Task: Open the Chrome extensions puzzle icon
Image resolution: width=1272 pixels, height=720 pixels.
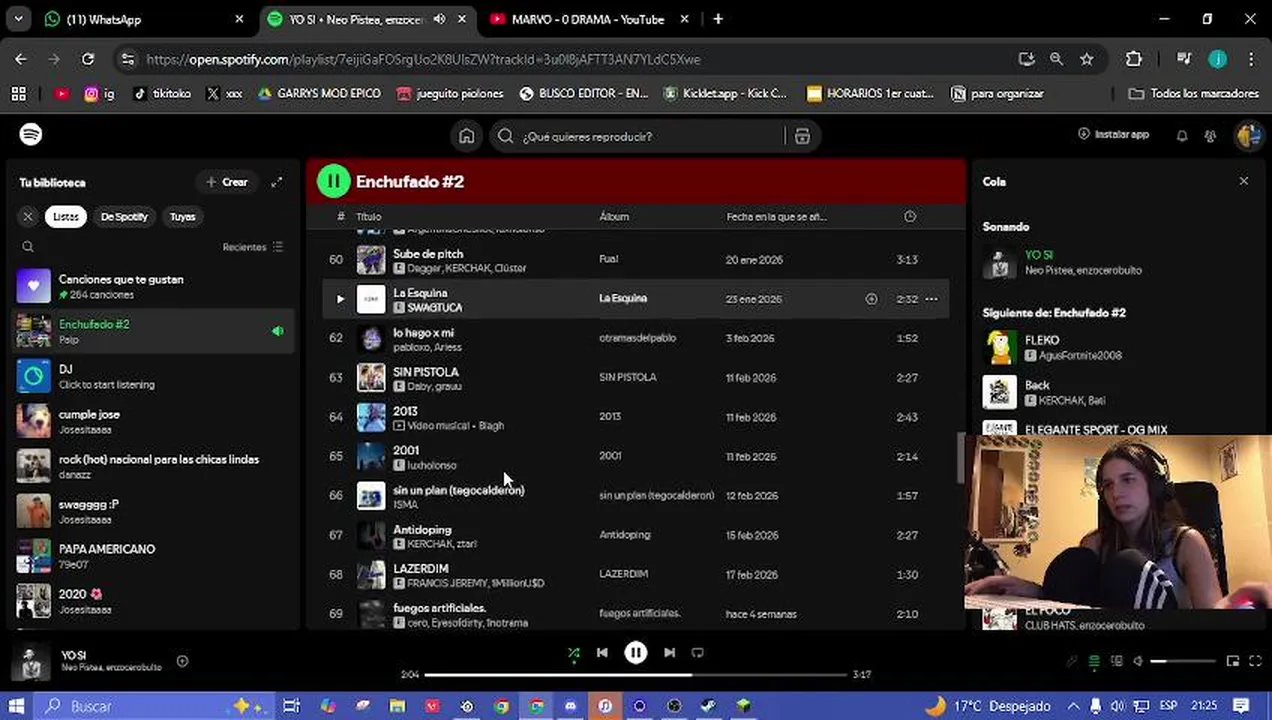Action: 1133,59
